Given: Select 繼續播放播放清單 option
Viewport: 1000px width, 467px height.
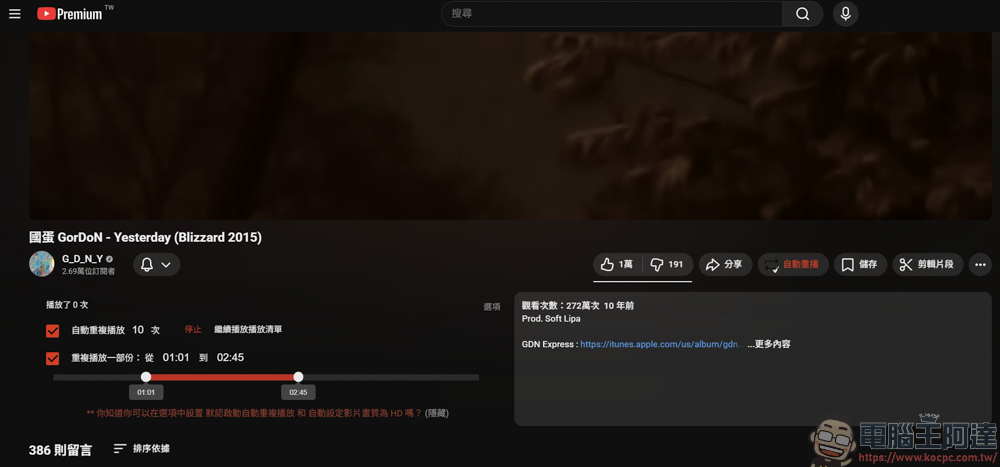Looking at the screenshot, I should coord(248,330).
